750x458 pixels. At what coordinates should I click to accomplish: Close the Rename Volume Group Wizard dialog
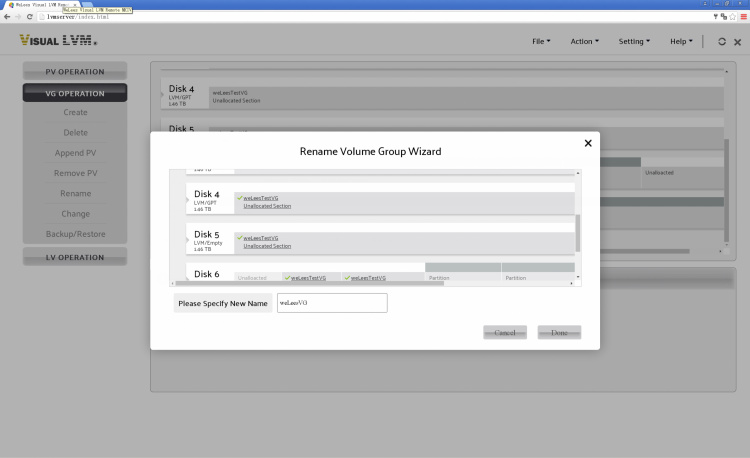[588, 143]
